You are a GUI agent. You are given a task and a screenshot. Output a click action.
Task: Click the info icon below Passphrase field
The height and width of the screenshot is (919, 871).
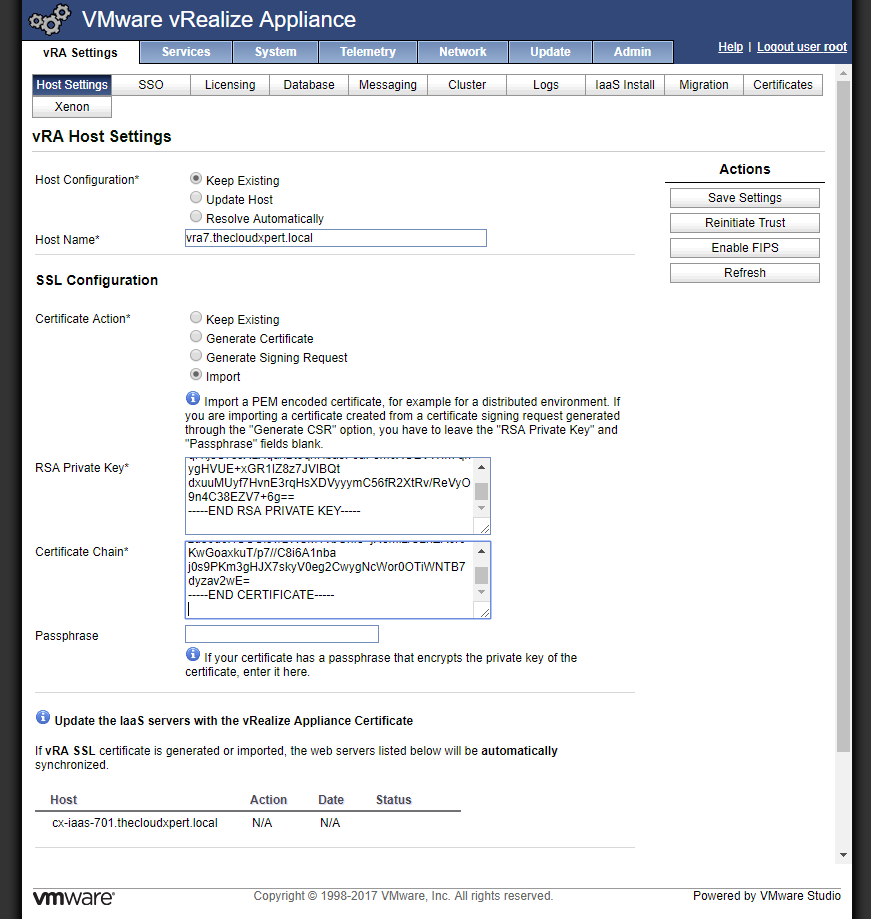(x=193, y=655)
